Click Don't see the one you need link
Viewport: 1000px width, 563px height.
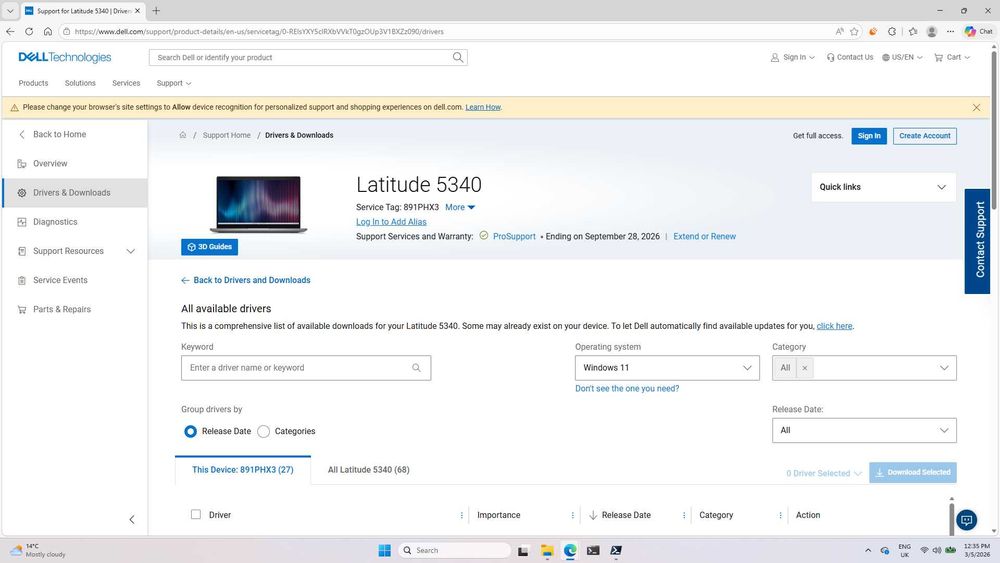627,388
